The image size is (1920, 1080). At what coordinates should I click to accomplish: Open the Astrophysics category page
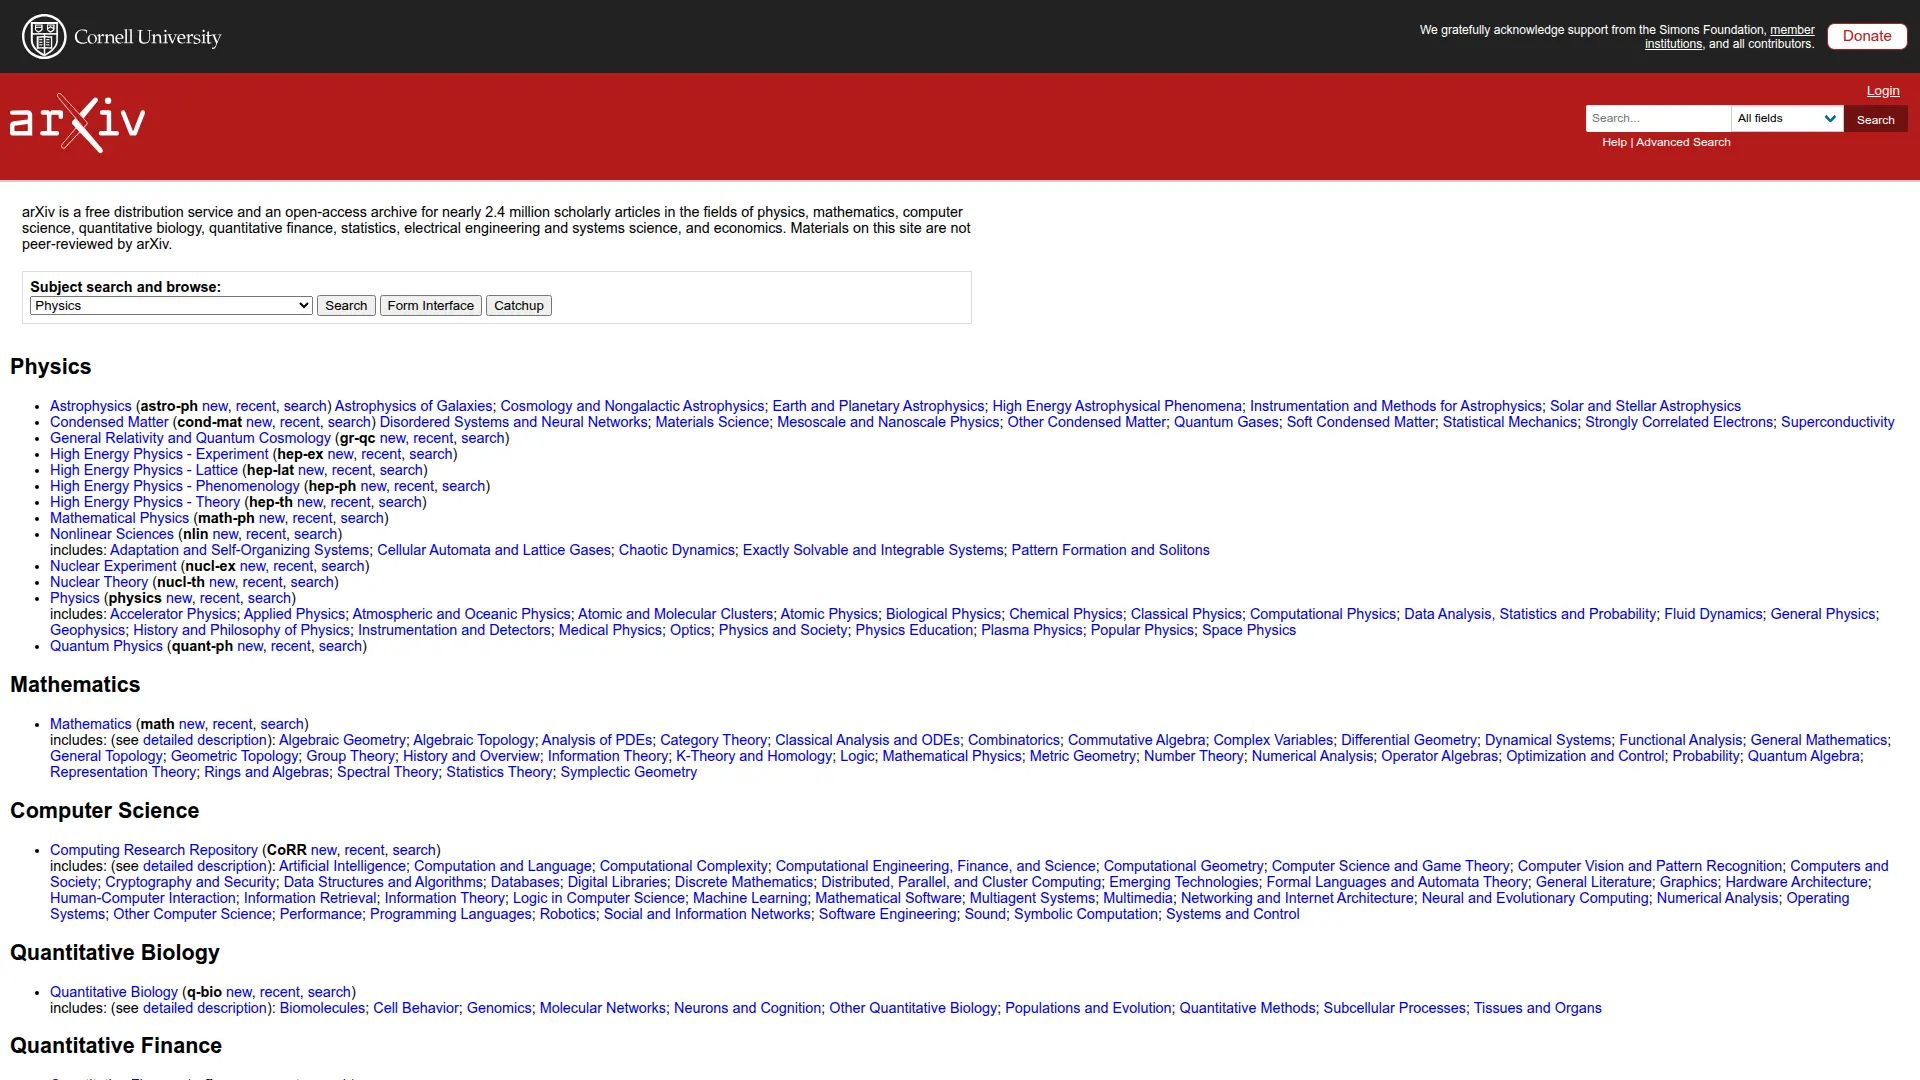point(90,405)
